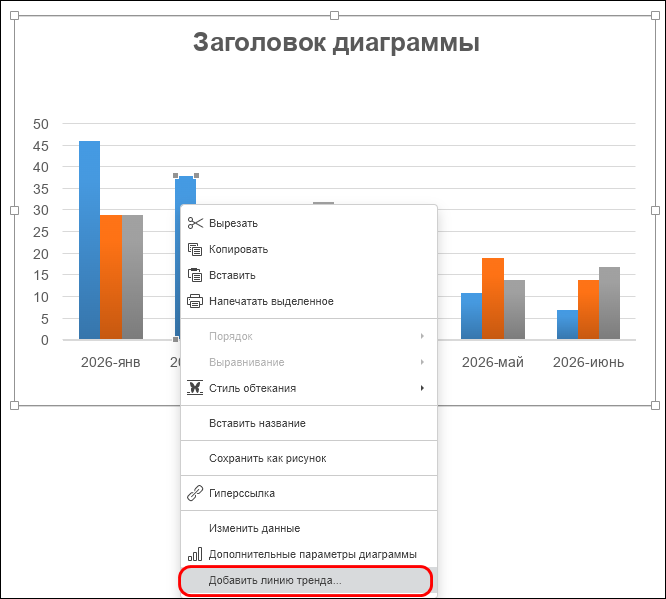Open the Гиперссылка menu entry
The height and width of the screenshot is (599, 666).
pos(309,493)
